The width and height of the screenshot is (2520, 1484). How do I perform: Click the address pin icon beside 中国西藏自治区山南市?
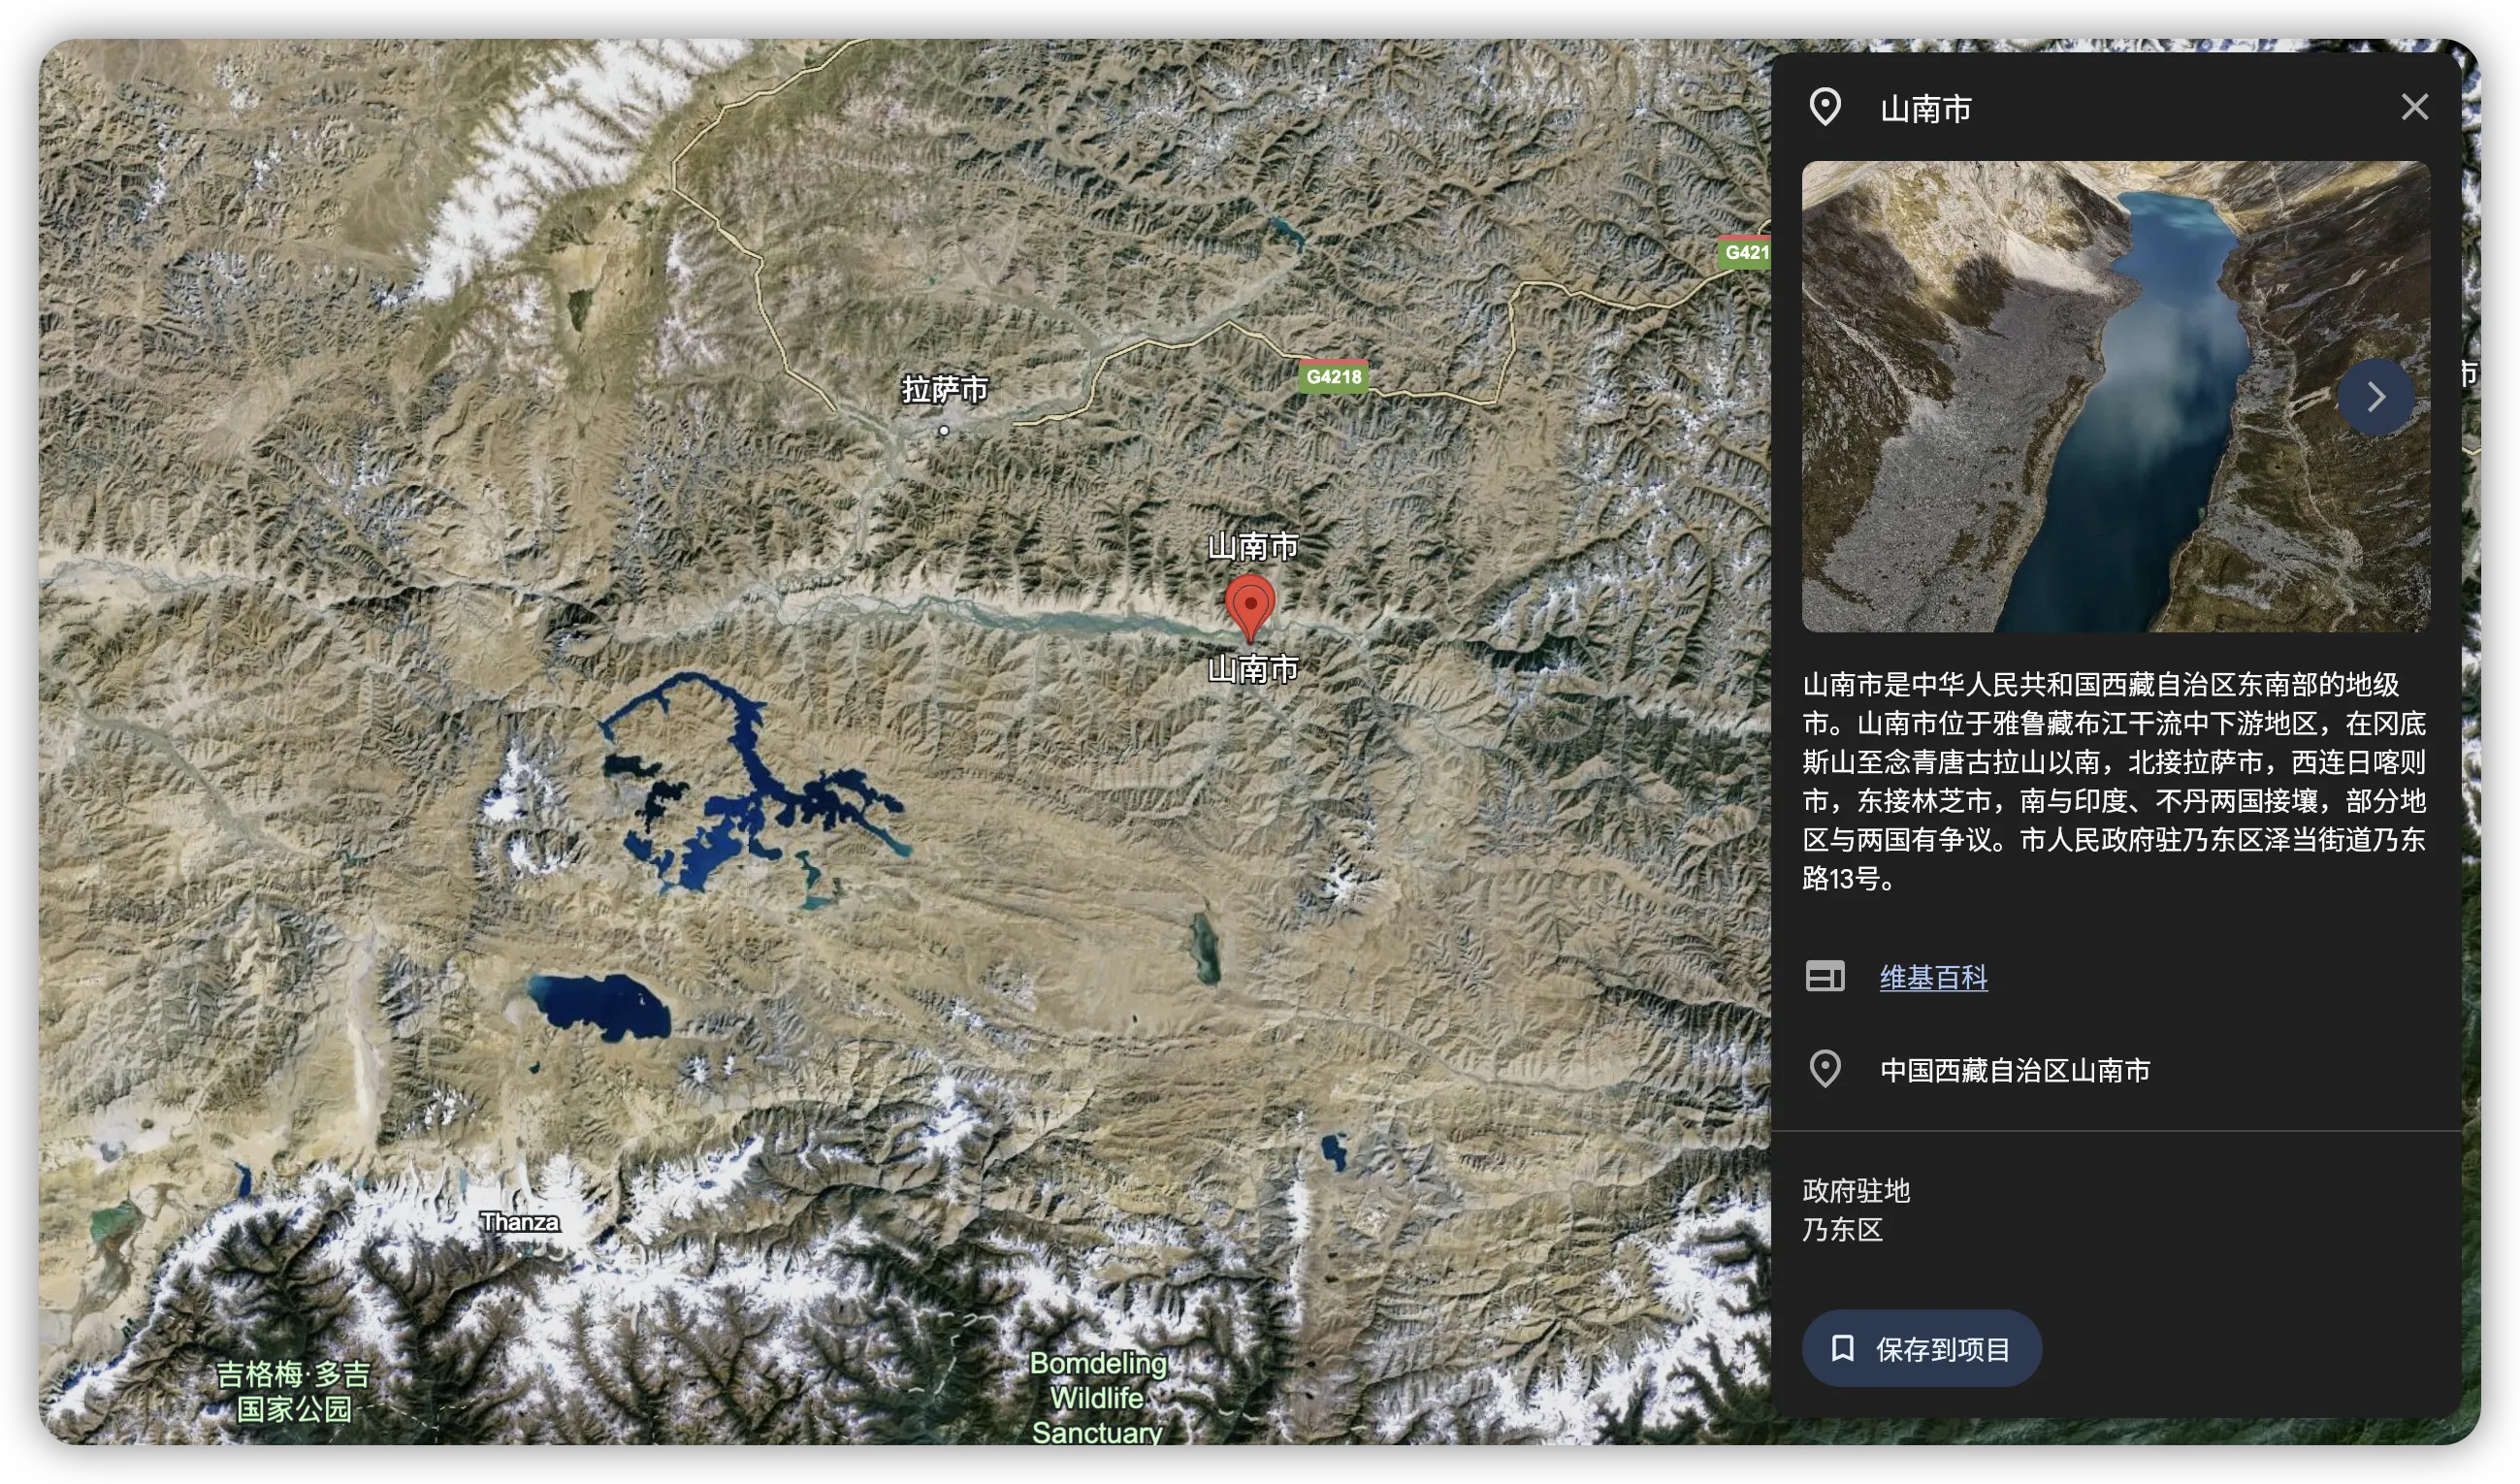coord(1825,1069)
